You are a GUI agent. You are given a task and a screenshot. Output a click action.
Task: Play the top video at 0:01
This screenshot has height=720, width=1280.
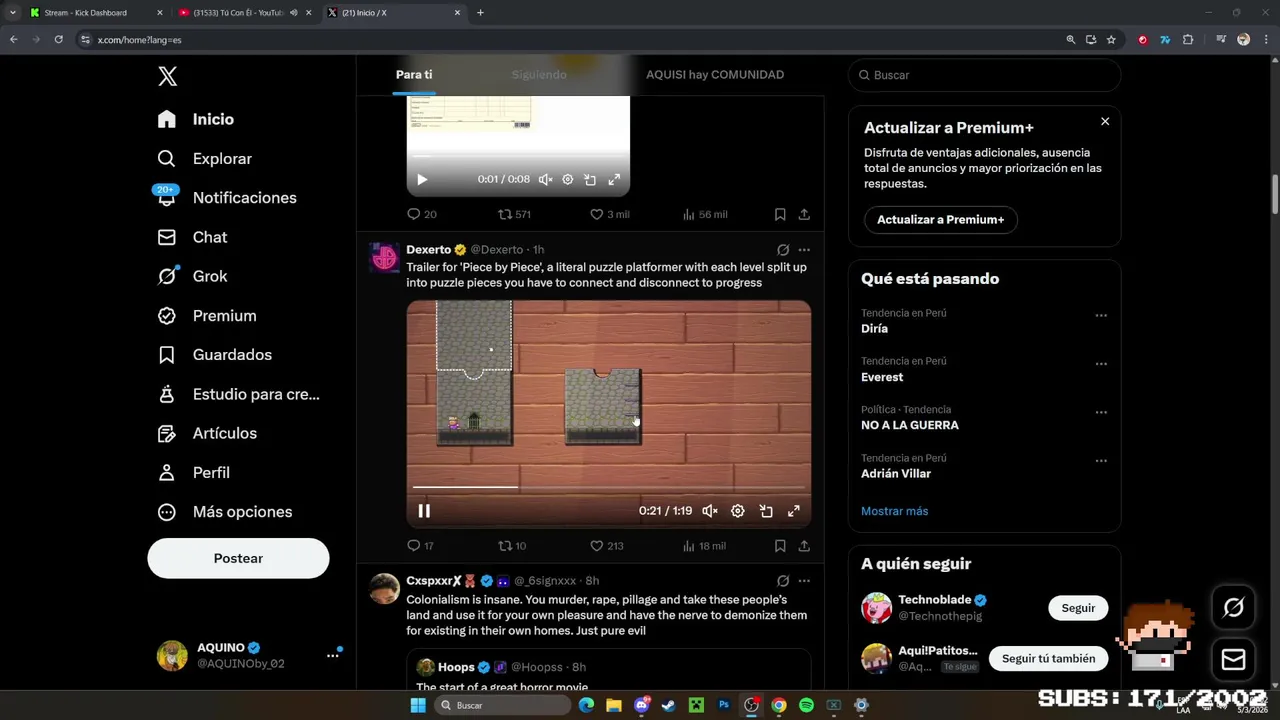click(422, 180)
